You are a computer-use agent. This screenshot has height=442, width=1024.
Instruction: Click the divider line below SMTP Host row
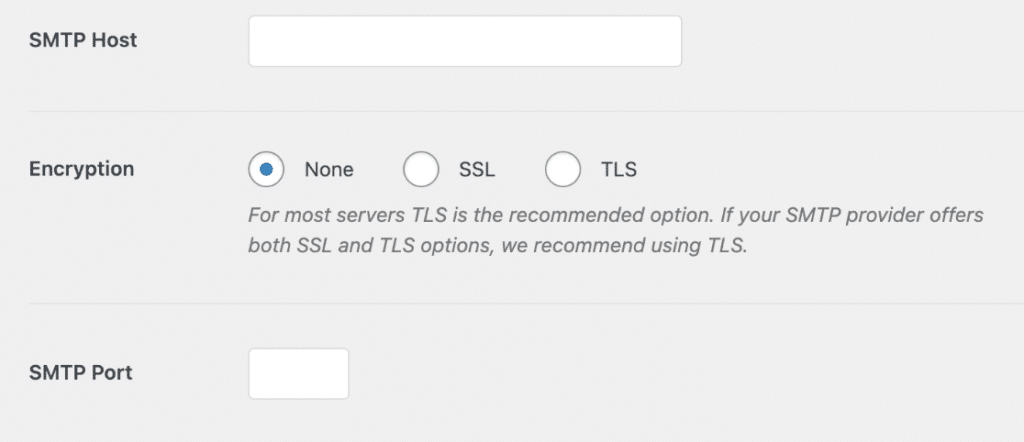click(526, 111)
